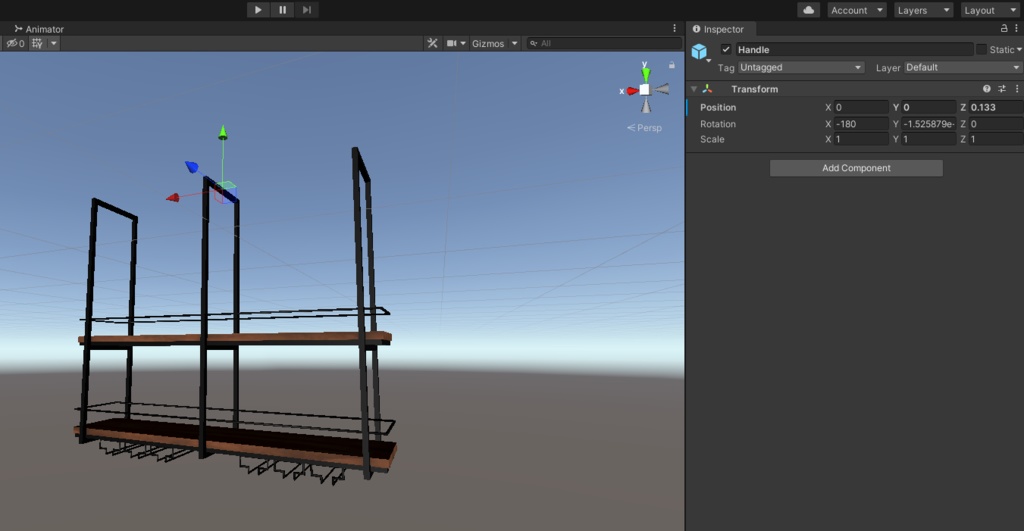Screen dimensions: 1024x531
Task: Click the Rotation Y field
Action: (929, 123)
